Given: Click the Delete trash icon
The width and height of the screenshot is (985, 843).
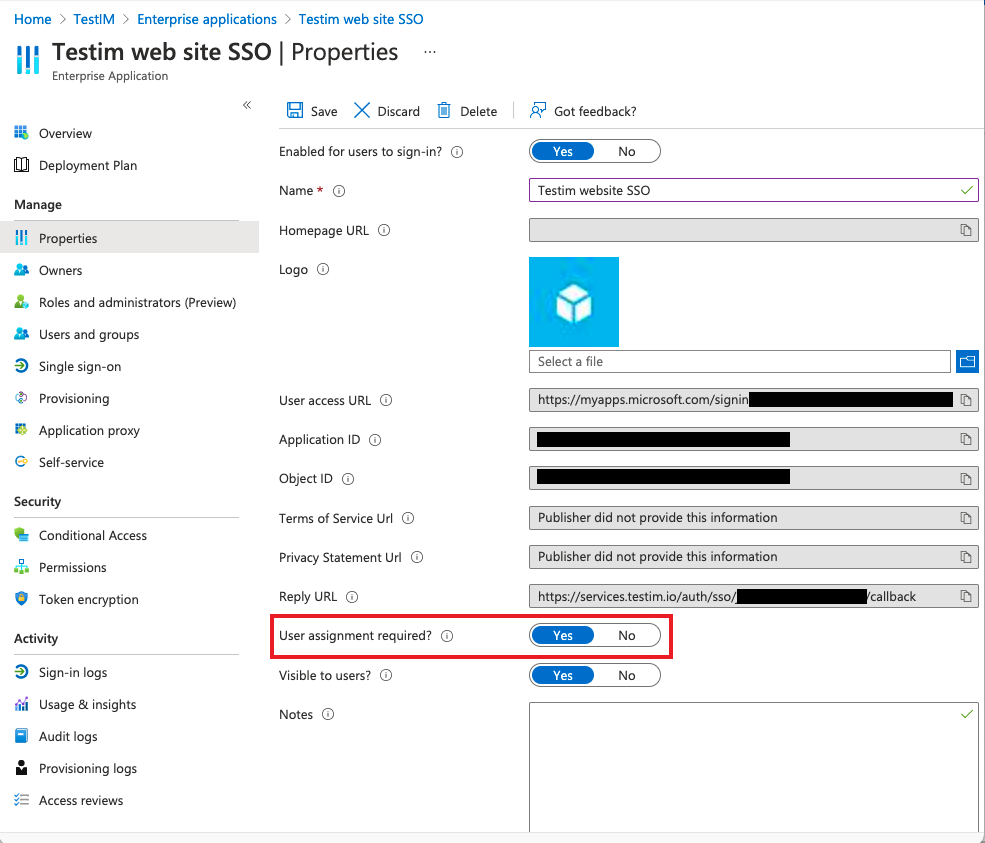Looking at the screenshot, I should point(444,111).
